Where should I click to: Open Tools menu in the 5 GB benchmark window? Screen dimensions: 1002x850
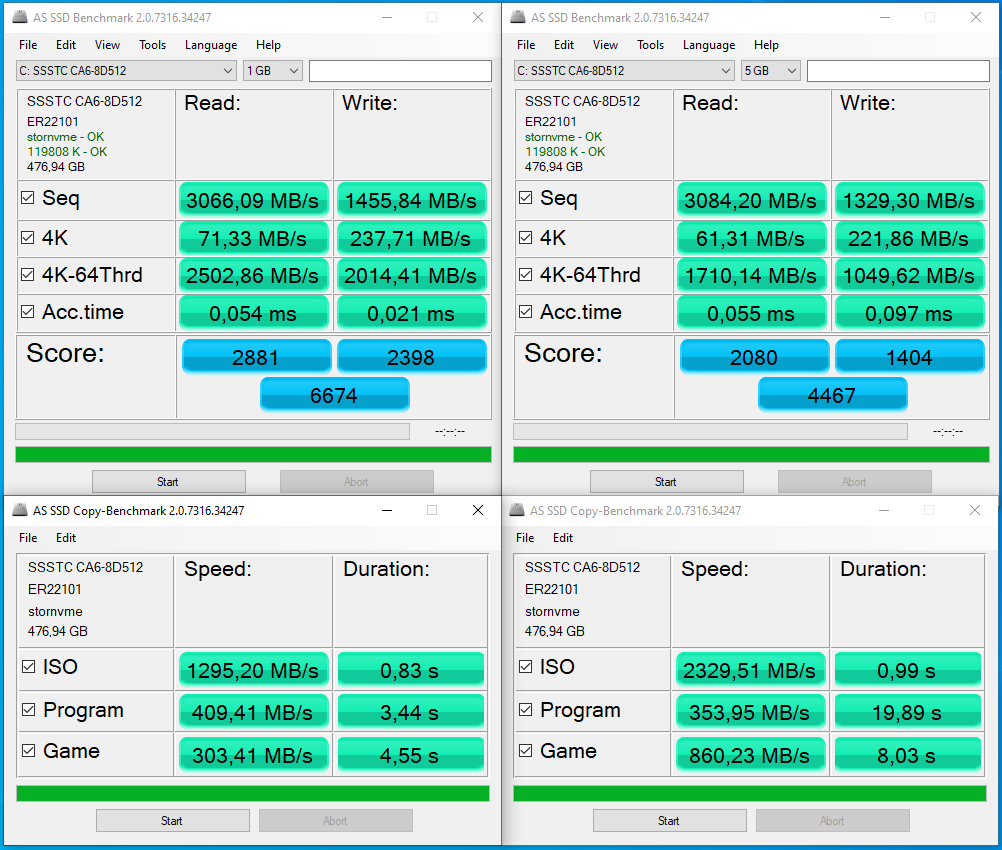click(x=651, y=45)
